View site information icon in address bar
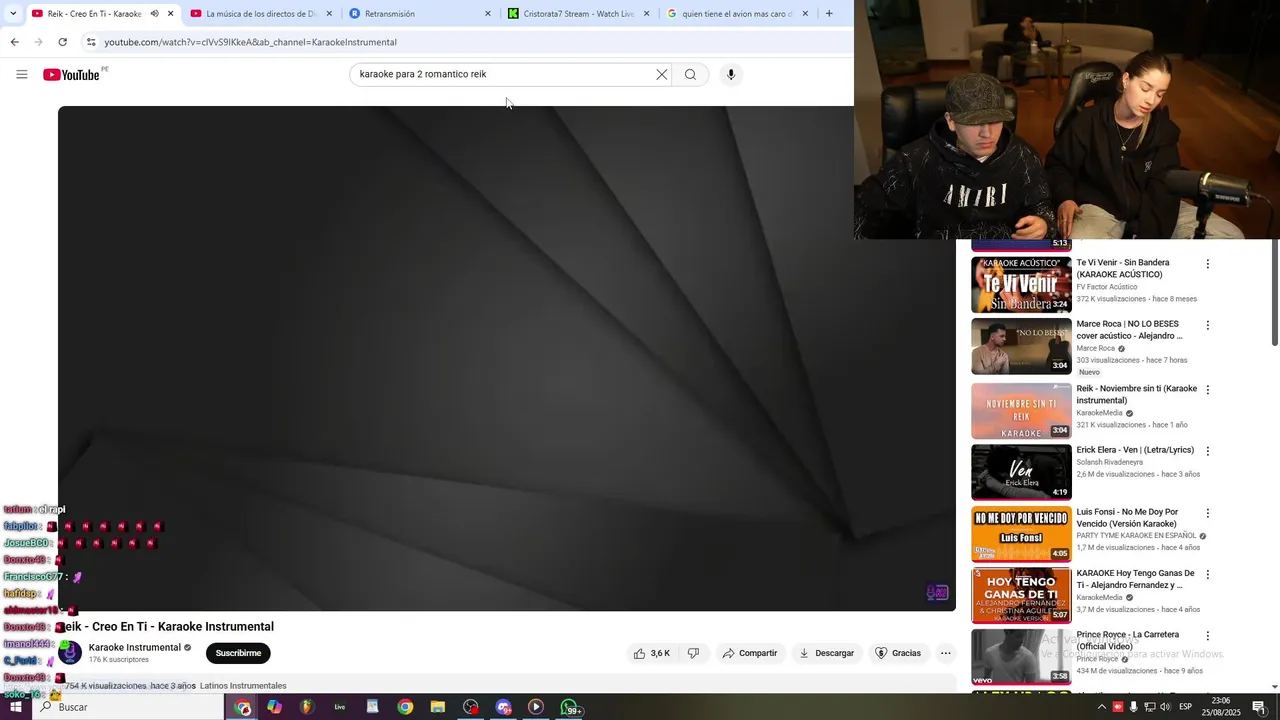The height and width of the screenshot is (720, 1280). [x=91, y=42]
